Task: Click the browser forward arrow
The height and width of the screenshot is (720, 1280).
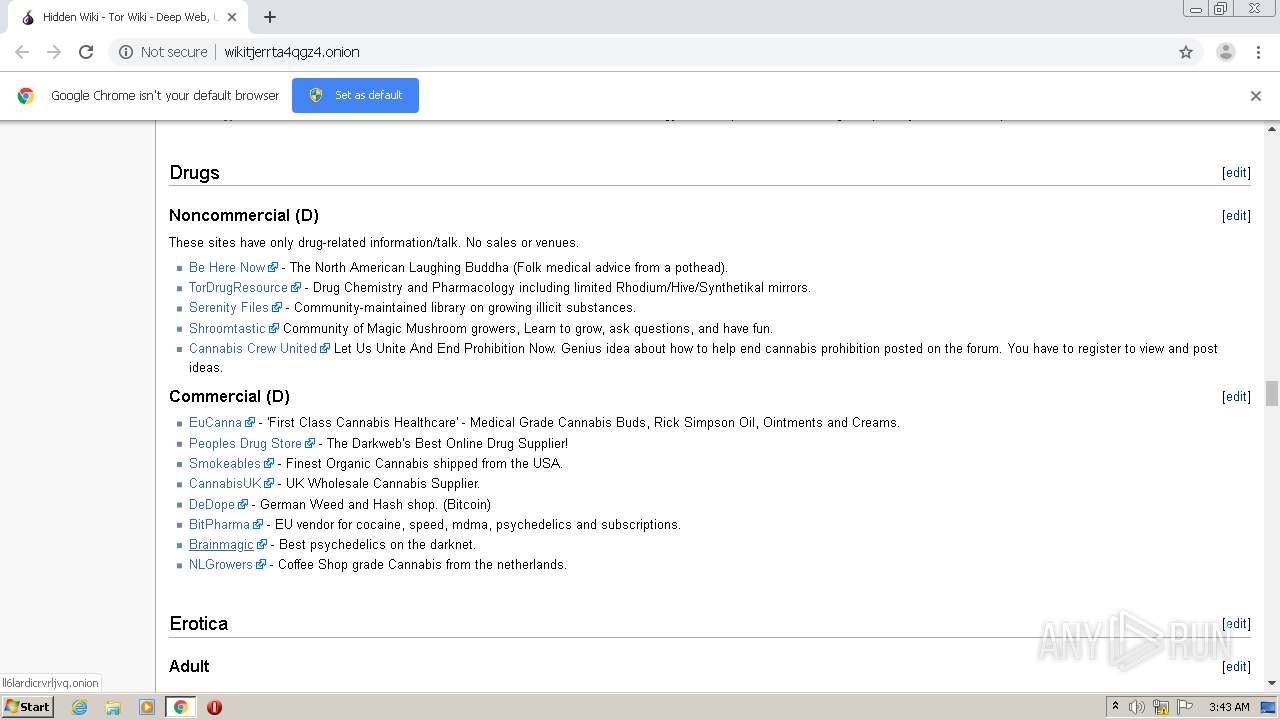Action: [54, 52]
